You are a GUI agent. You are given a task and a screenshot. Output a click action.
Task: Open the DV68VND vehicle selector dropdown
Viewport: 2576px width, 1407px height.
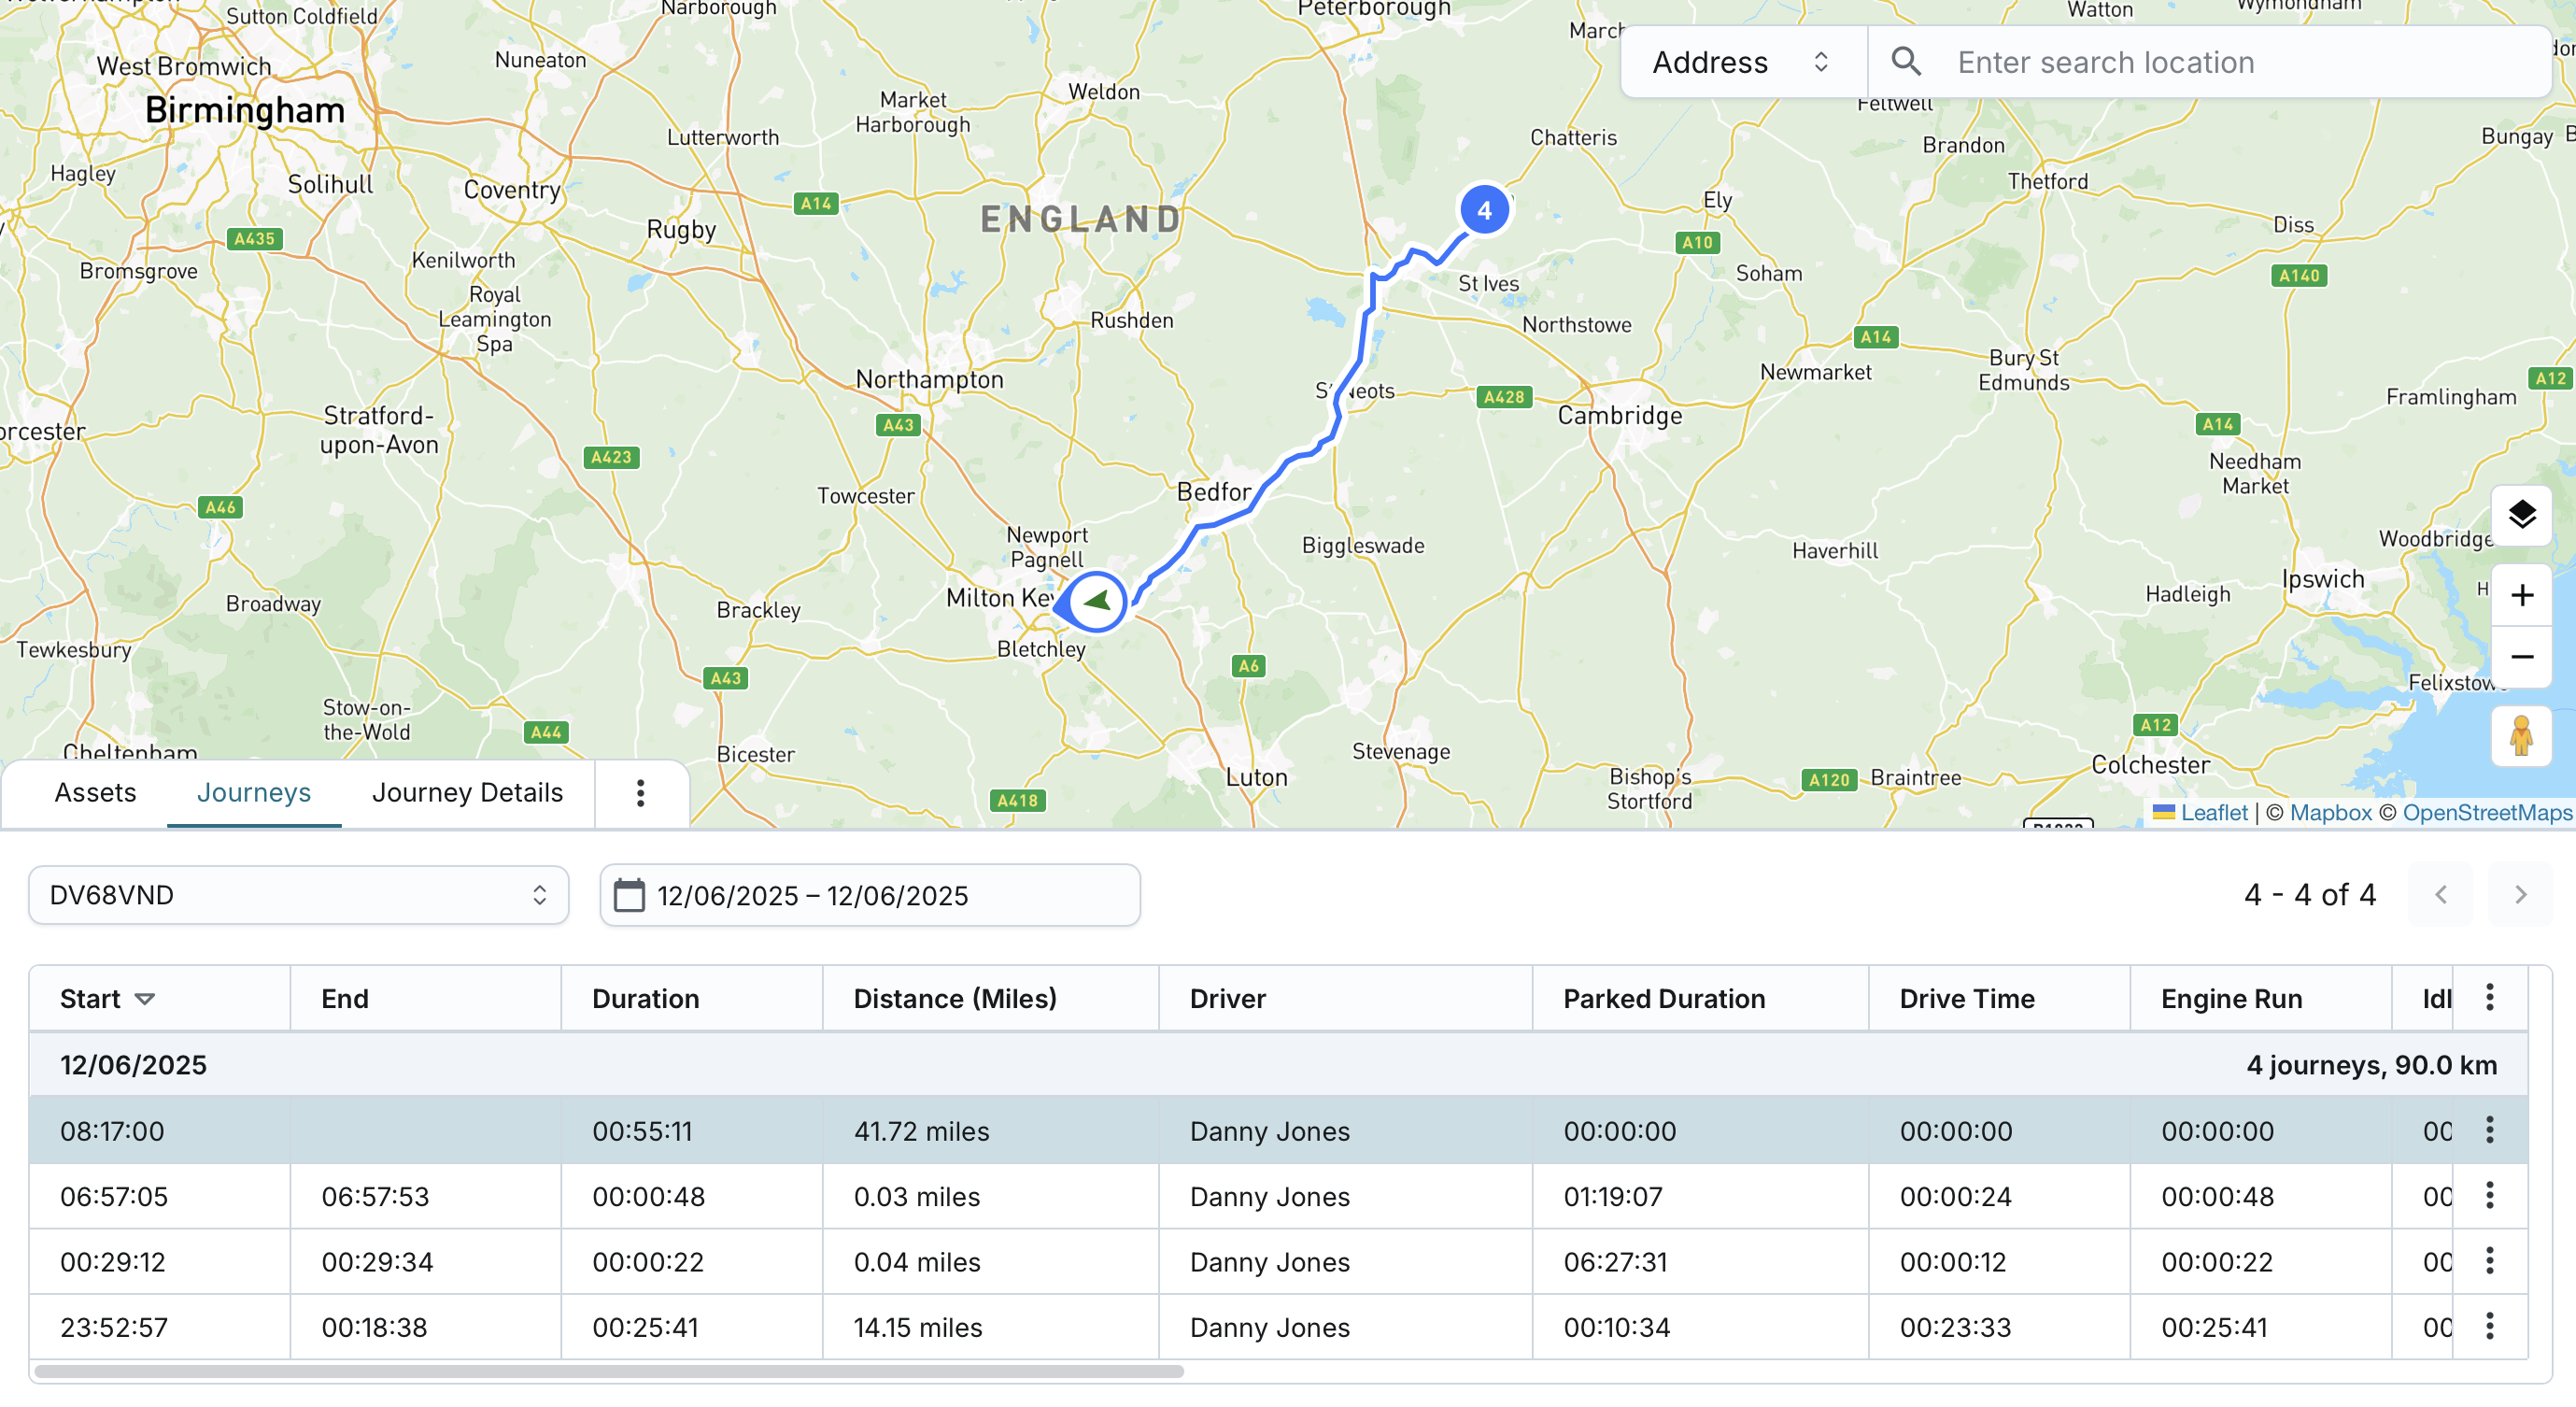click(298, 895)
